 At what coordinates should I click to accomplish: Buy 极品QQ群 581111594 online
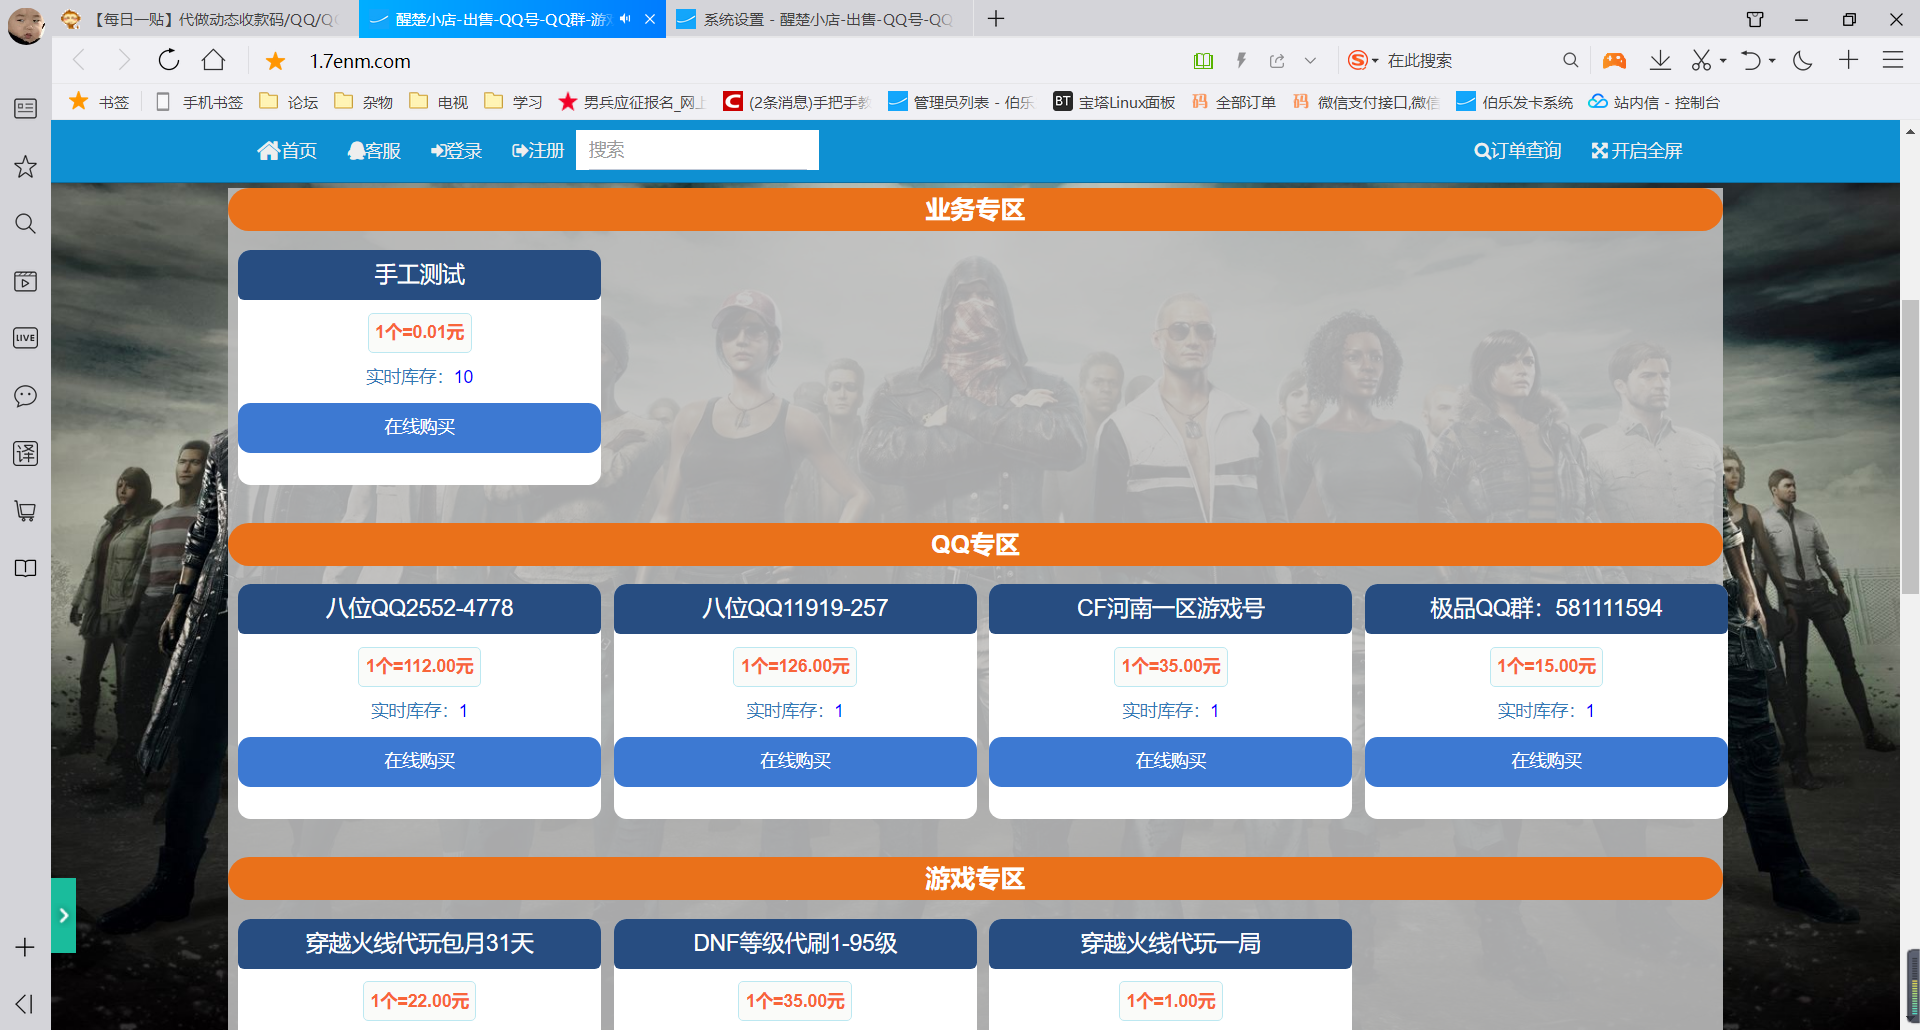[1546, 762]
